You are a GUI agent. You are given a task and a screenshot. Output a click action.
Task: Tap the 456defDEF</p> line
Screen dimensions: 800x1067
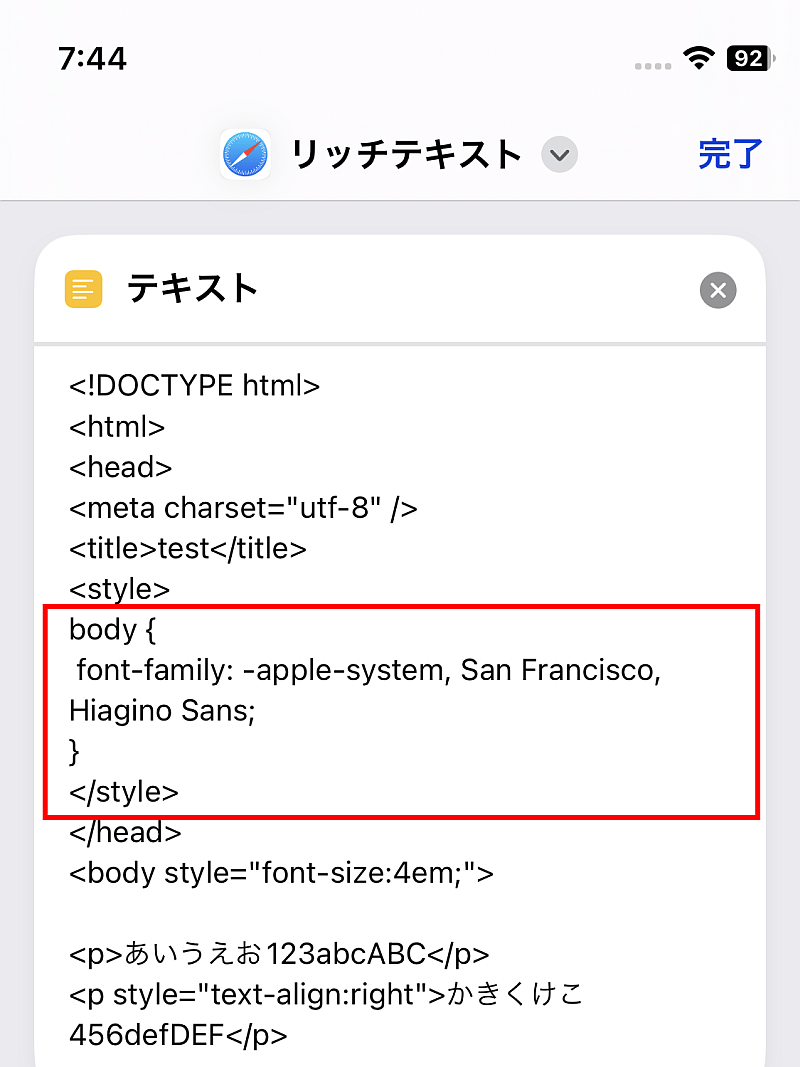pos(178,1036)
